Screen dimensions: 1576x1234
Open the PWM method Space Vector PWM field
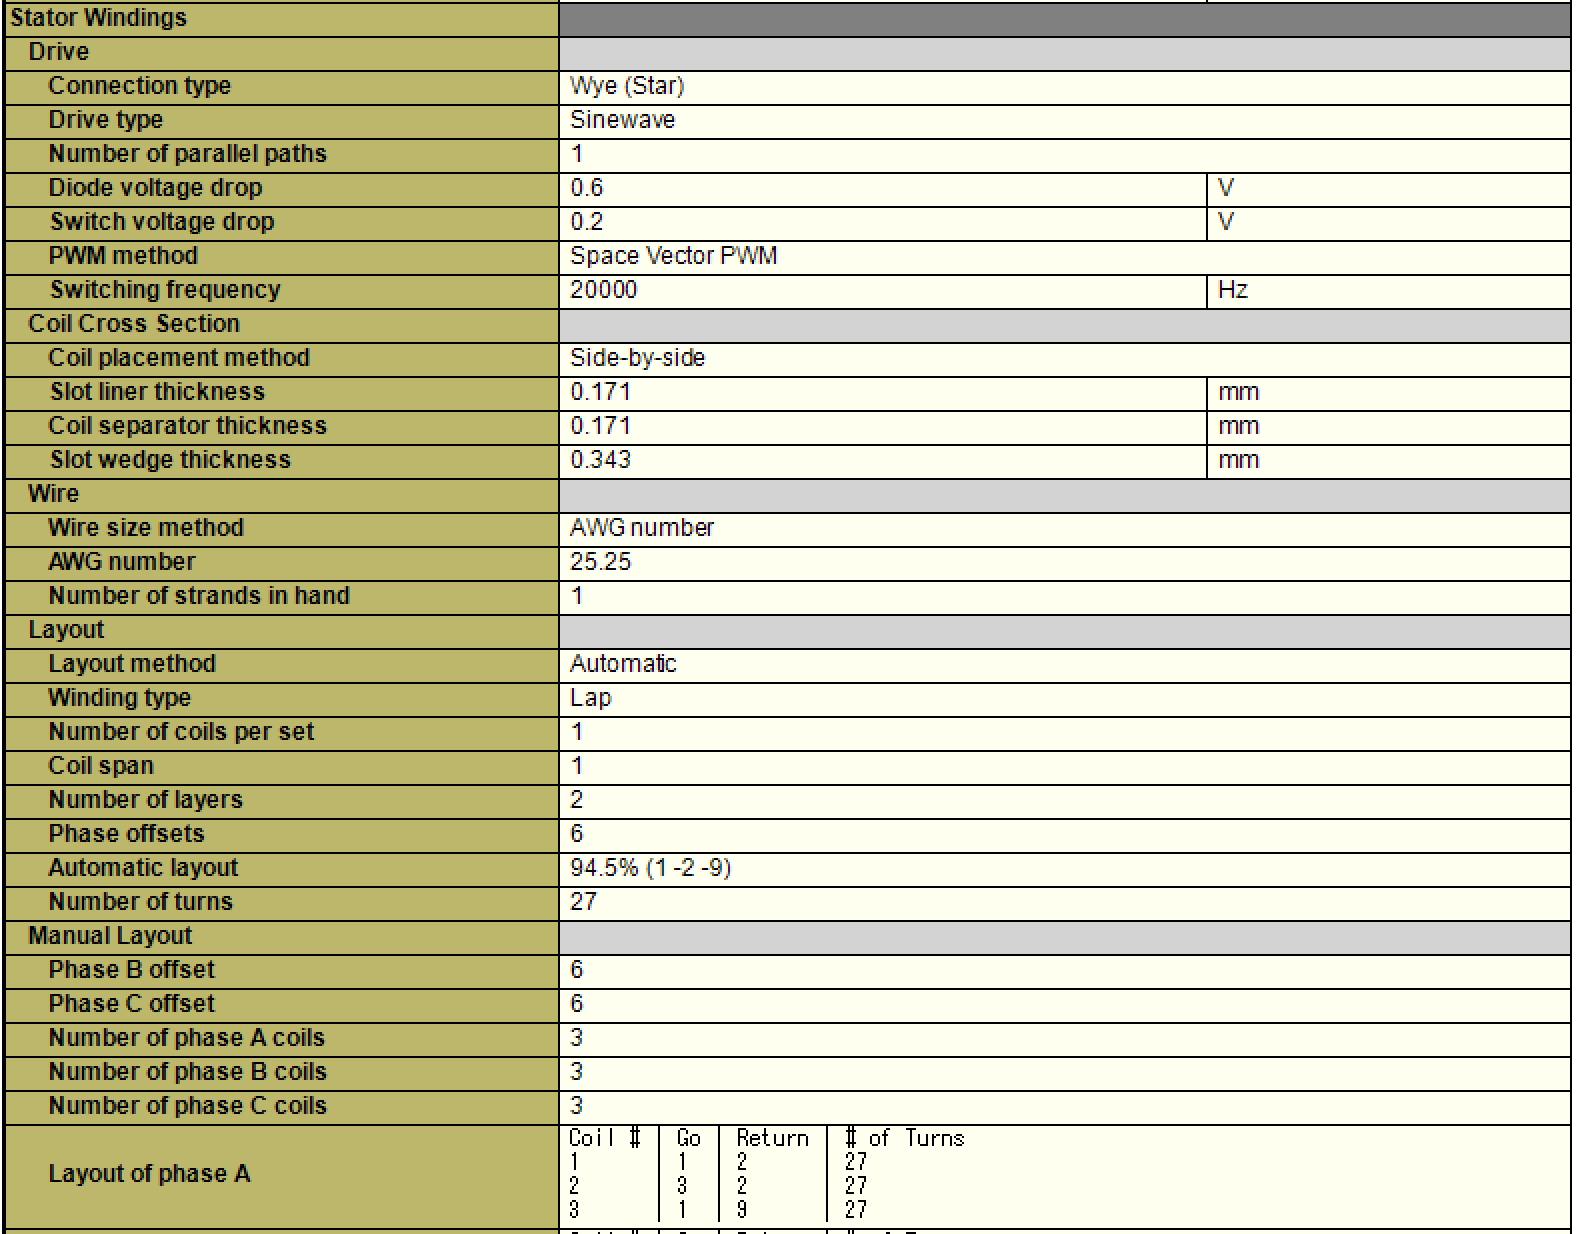point(673,256)
